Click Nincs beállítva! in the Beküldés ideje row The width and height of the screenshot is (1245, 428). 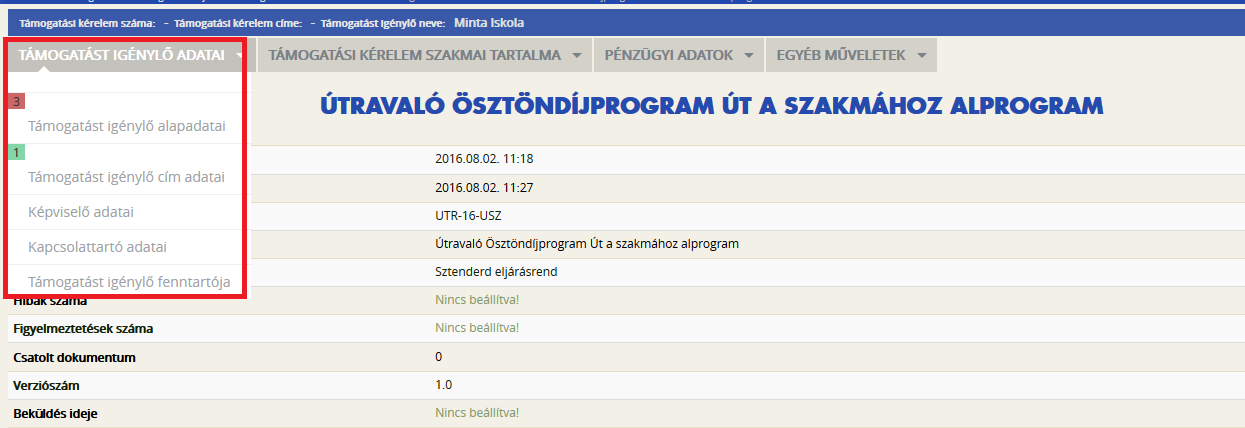pos(477,413)
